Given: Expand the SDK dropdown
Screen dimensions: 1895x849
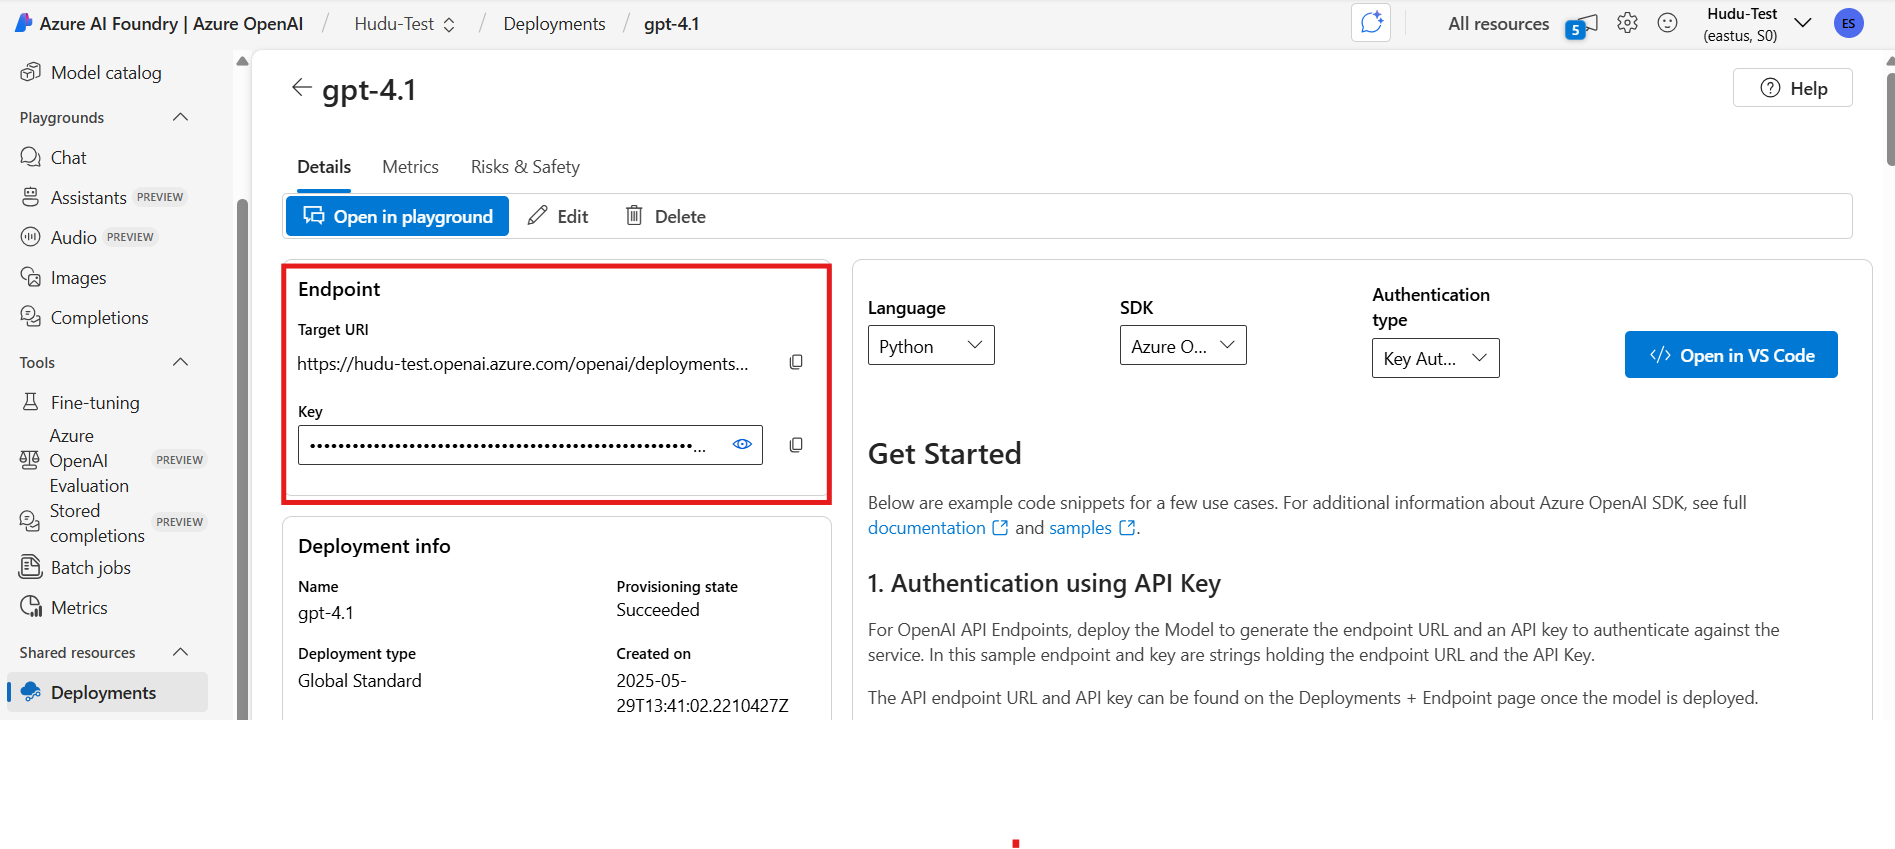Looking at the screenshot, I should pyautogui.click(x=1182, y=345).
